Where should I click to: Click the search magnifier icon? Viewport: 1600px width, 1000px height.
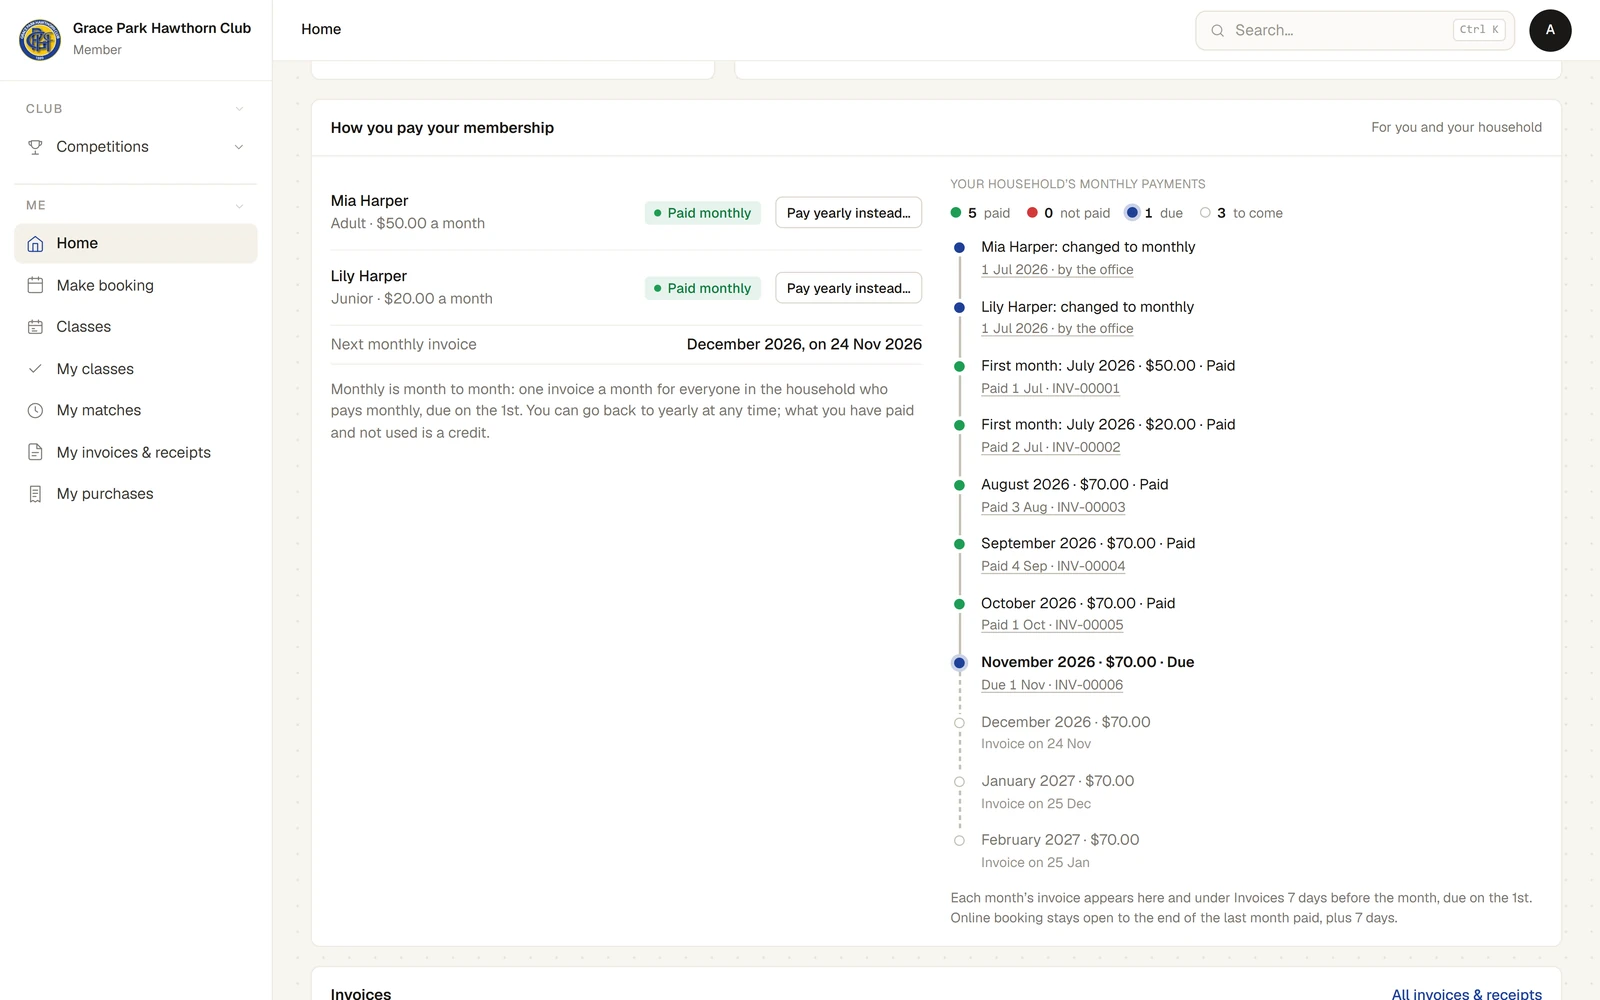pyautogui.click(x=1217, y=31)
